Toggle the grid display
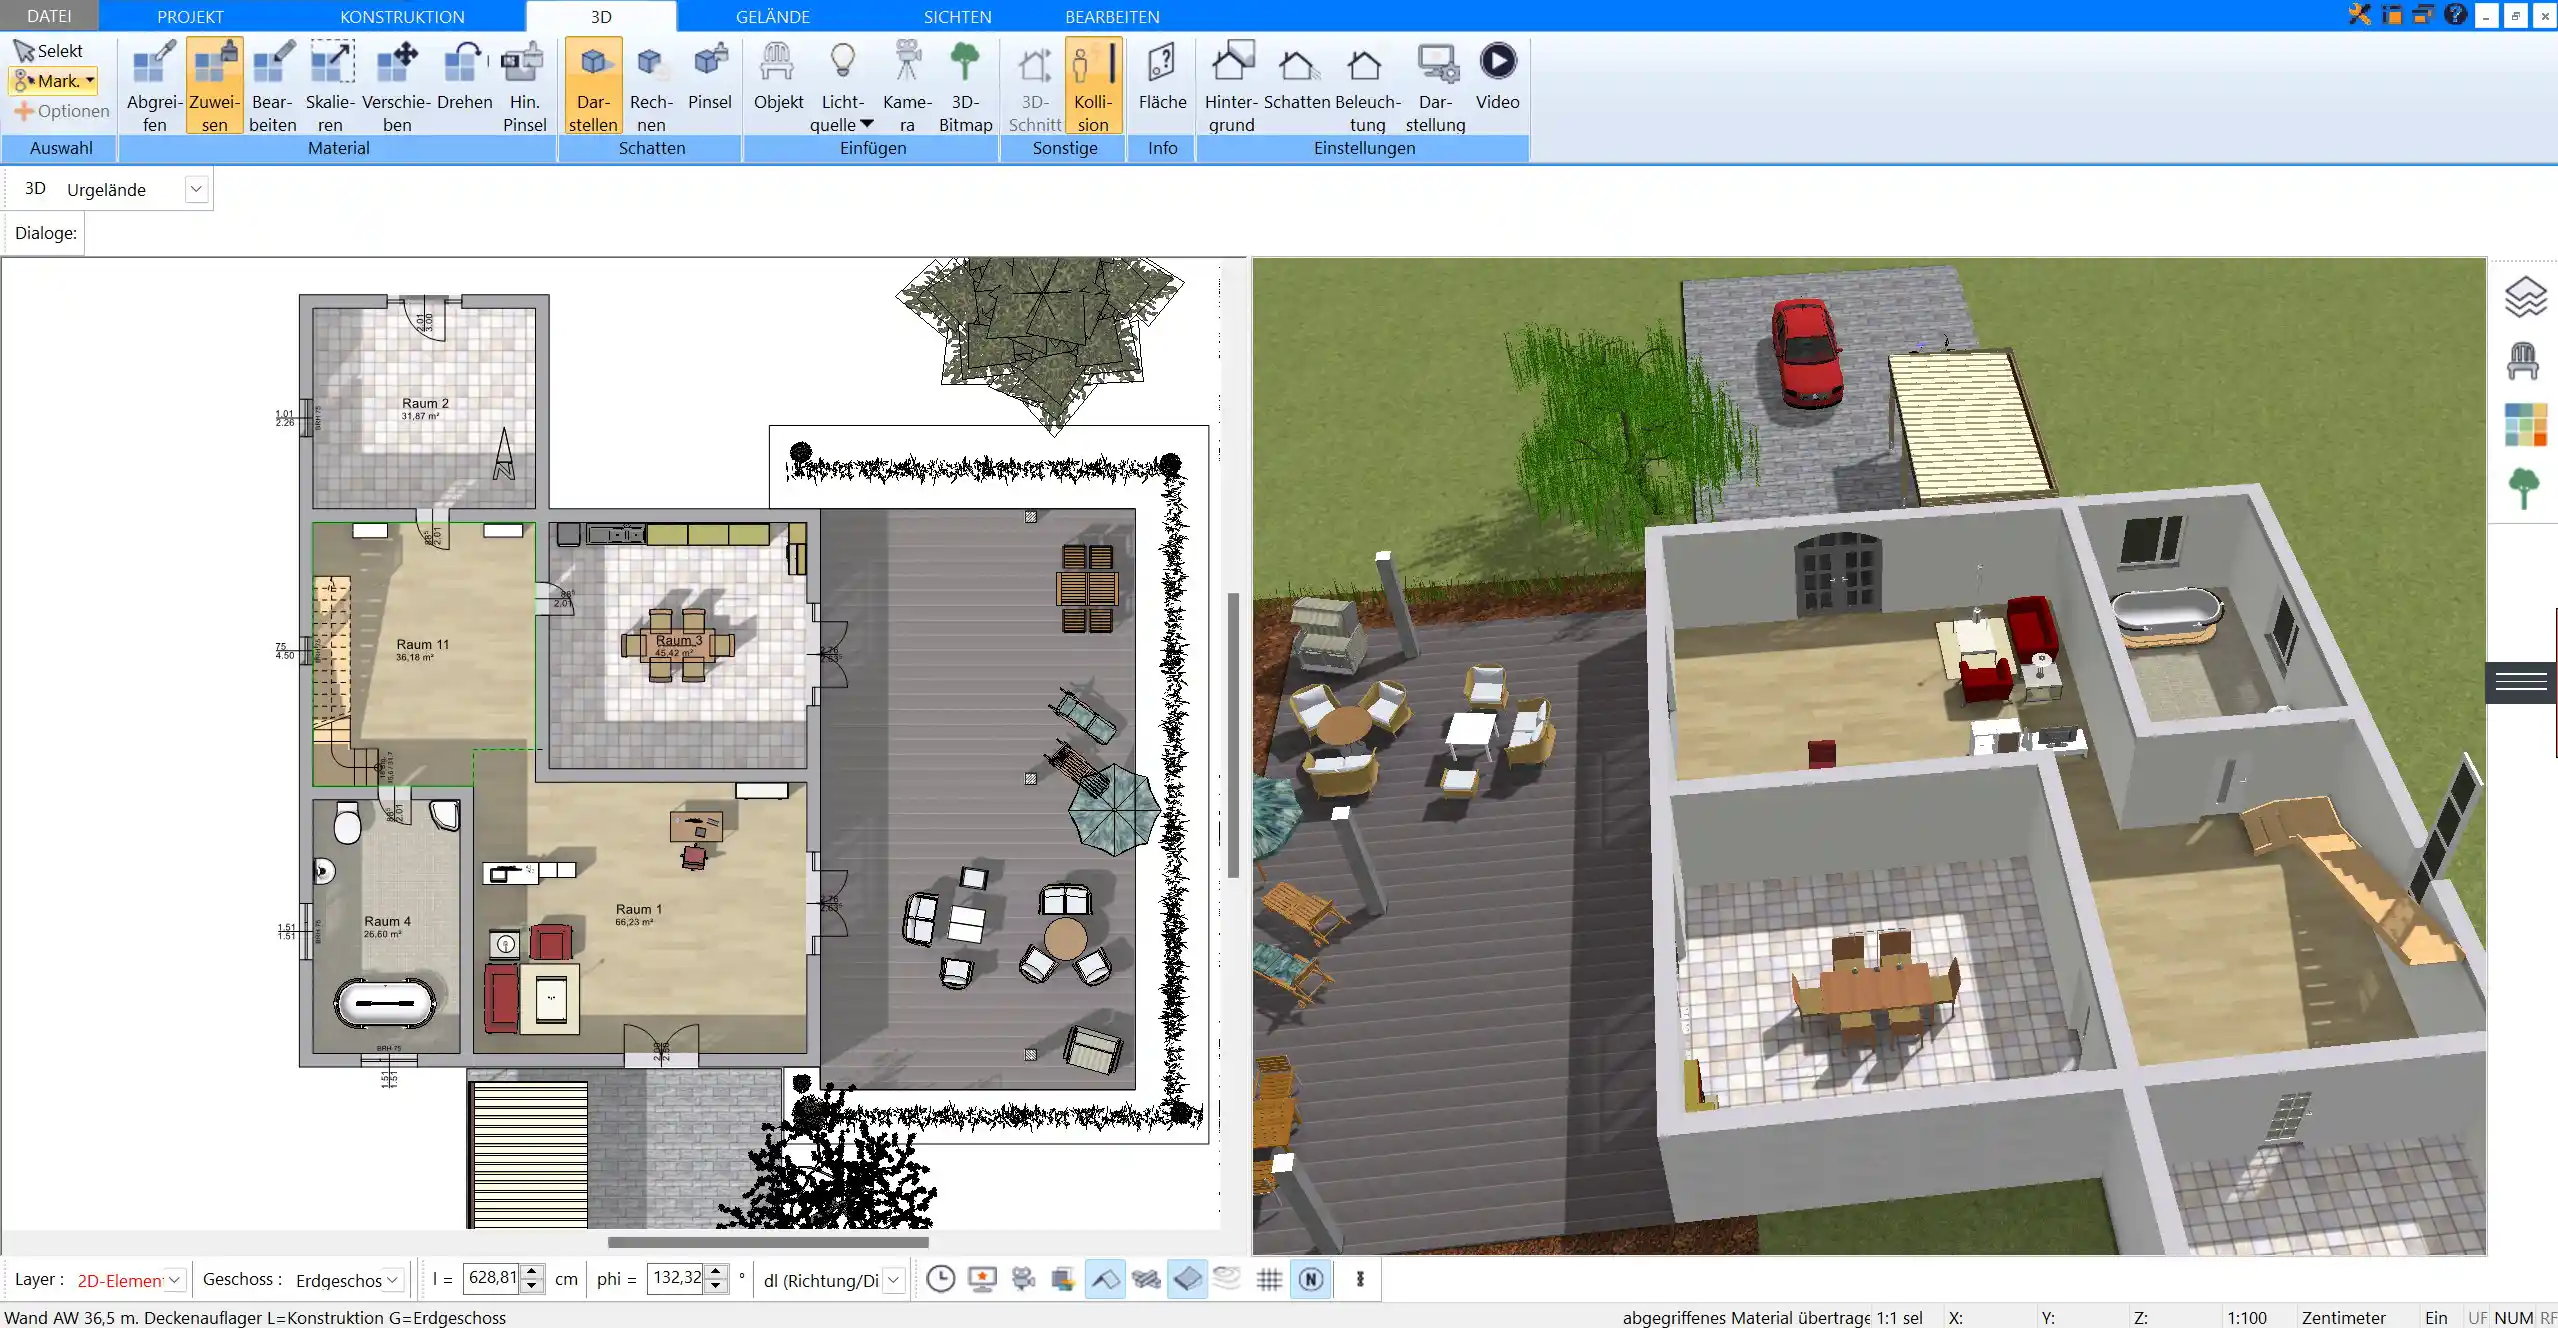The width and height of the screenshot is (2558, 1328). pos(1269,1279)
